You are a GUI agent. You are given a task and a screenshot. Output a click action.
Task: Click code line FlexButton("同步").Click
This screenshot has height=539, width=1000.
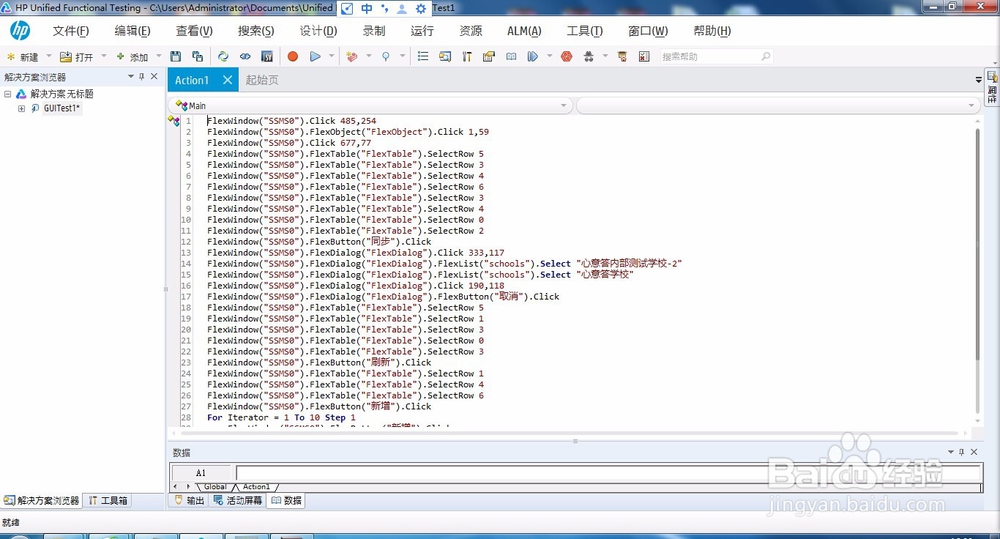click(x=319, y=242)
